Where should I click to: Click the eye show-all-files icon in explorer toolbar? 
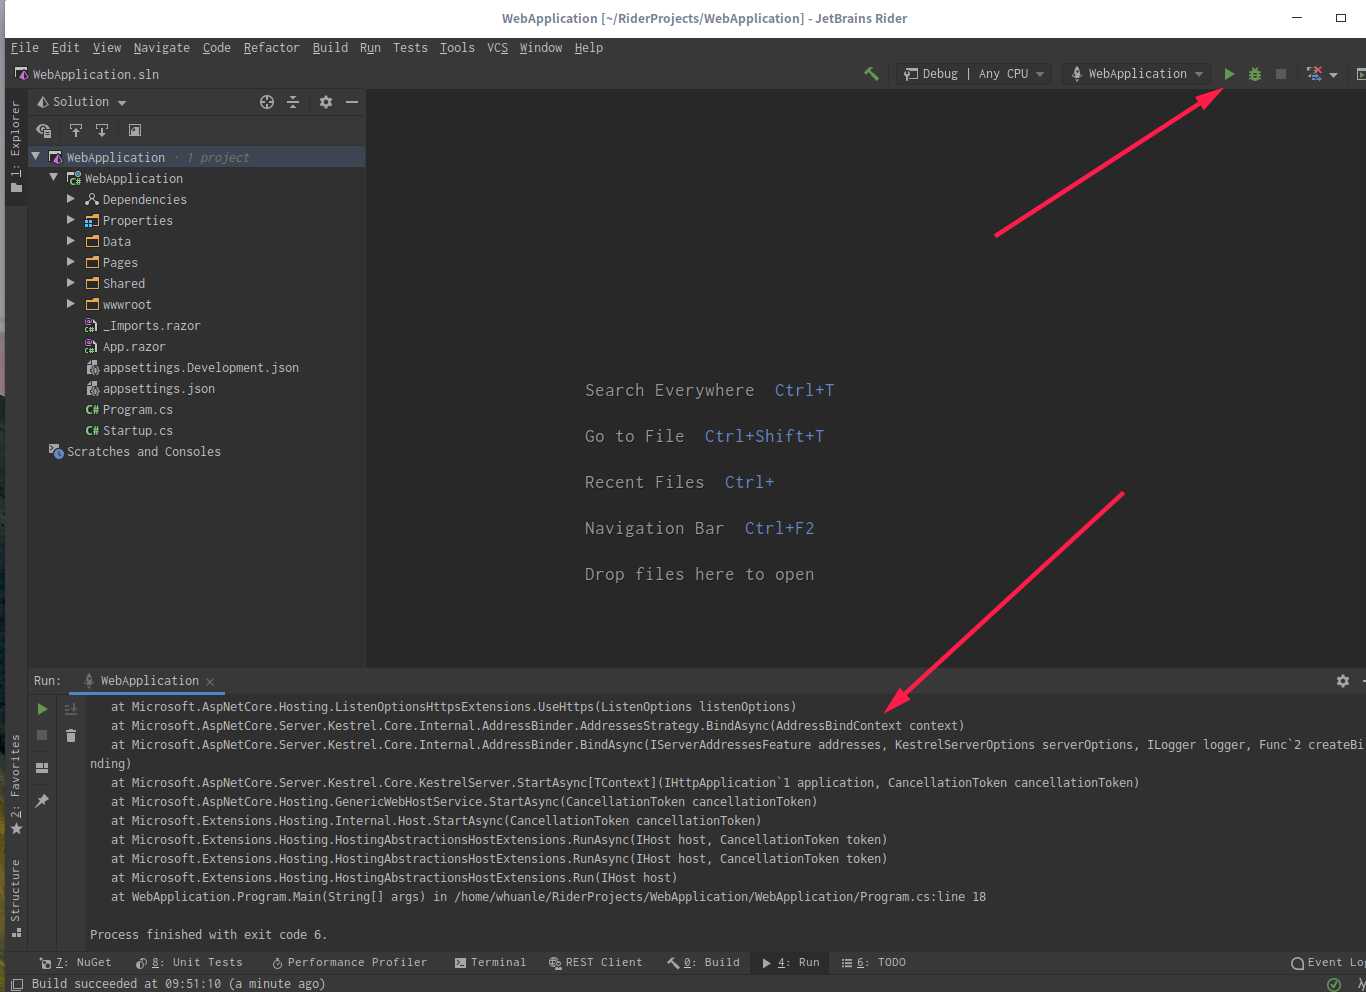click(44, 130)
